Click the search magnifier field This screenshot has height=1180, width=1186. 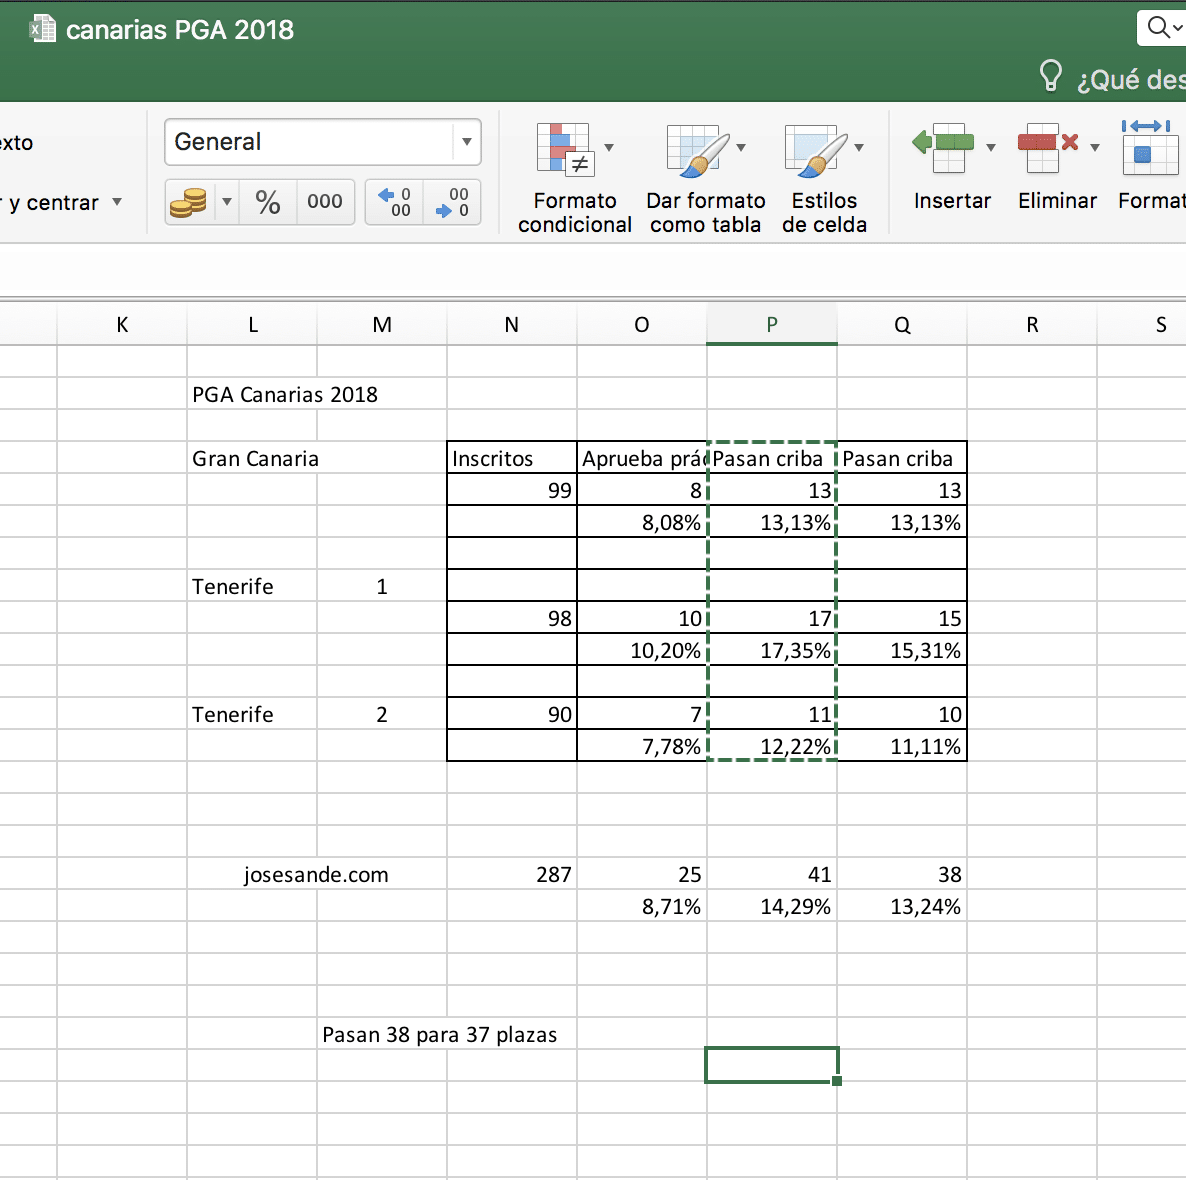pos(1161,28)
